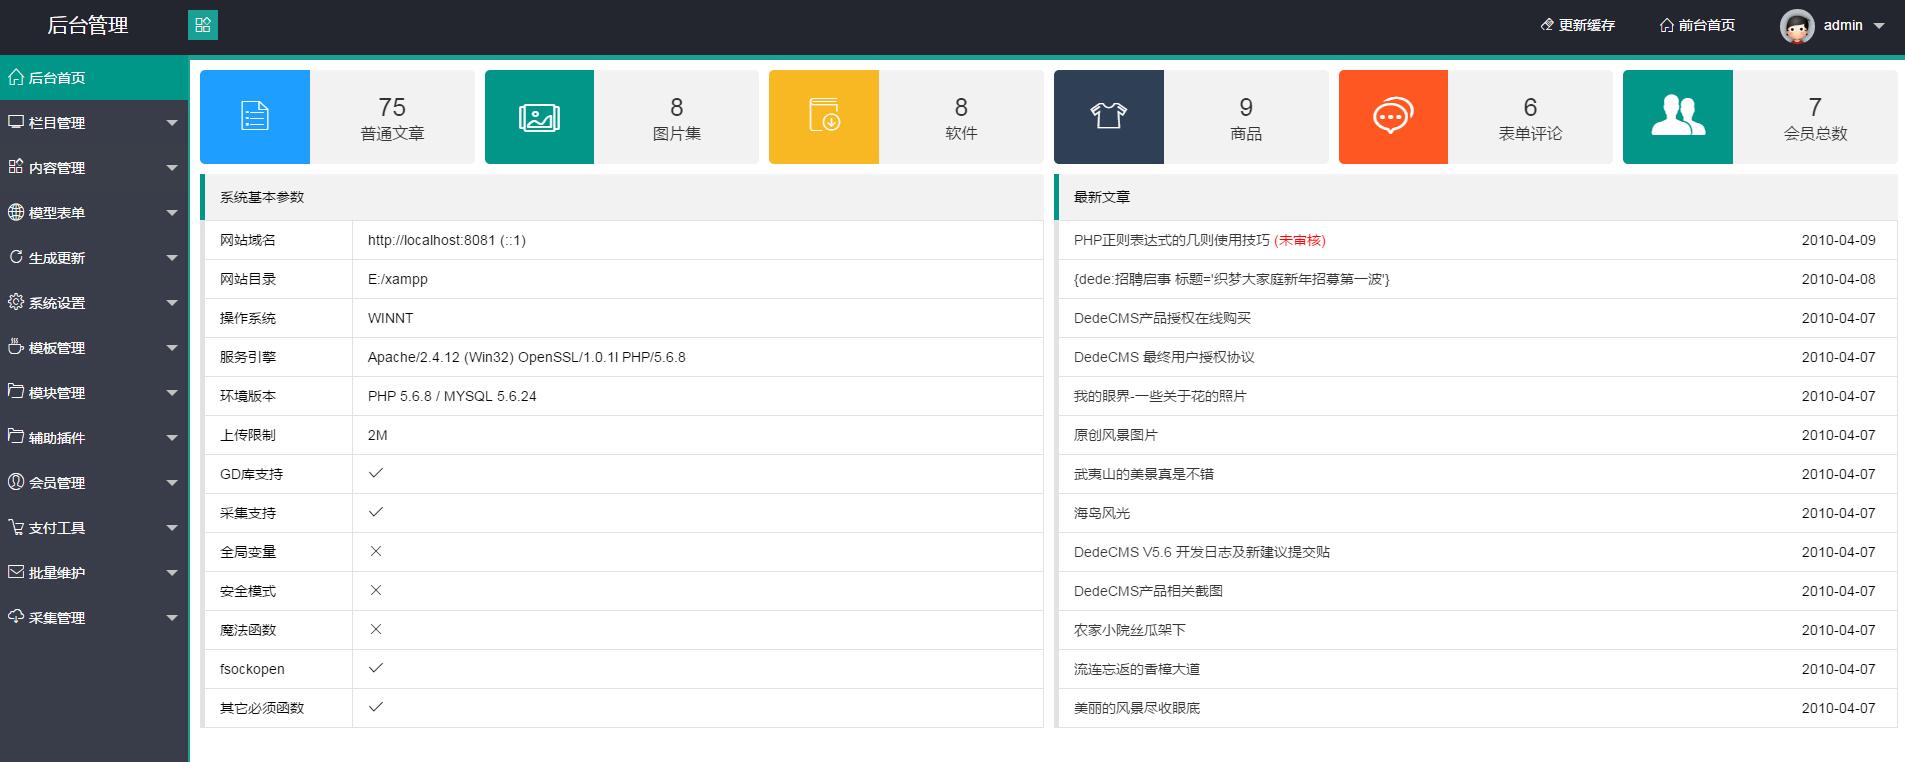Open article DedeCMS产品授权在线购买
Viewport: 1905px width, 762px height.
point(1162,318)
